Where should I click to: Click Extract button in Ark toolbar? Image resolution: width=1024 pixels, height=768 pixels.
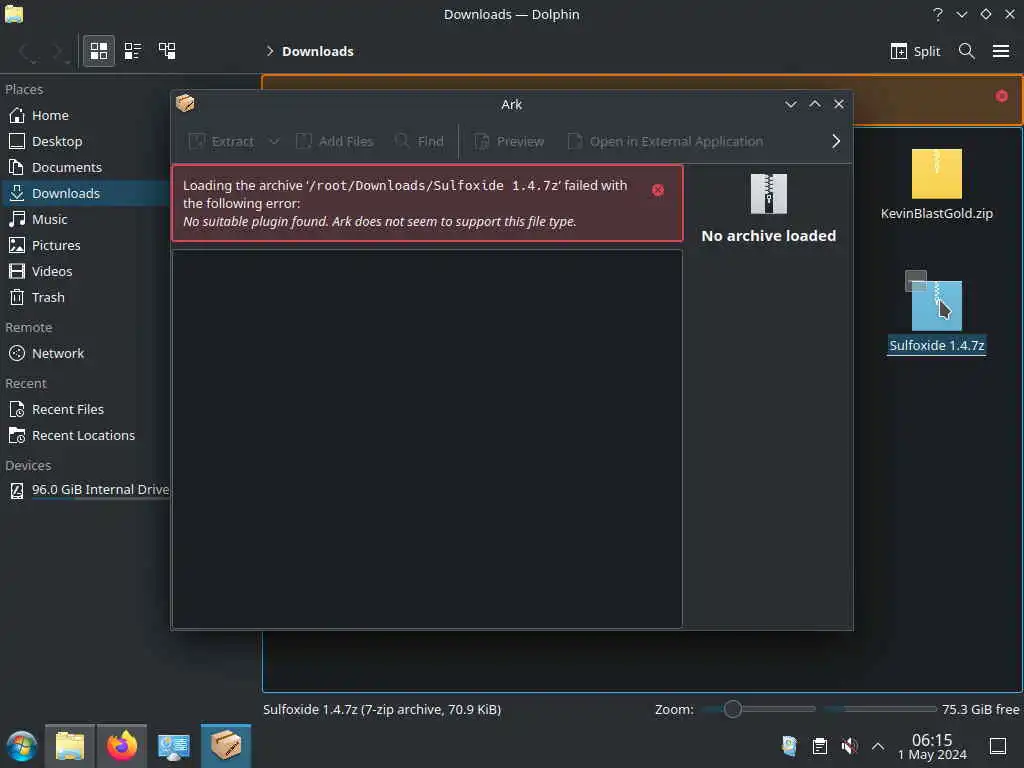tap(222, 141)
